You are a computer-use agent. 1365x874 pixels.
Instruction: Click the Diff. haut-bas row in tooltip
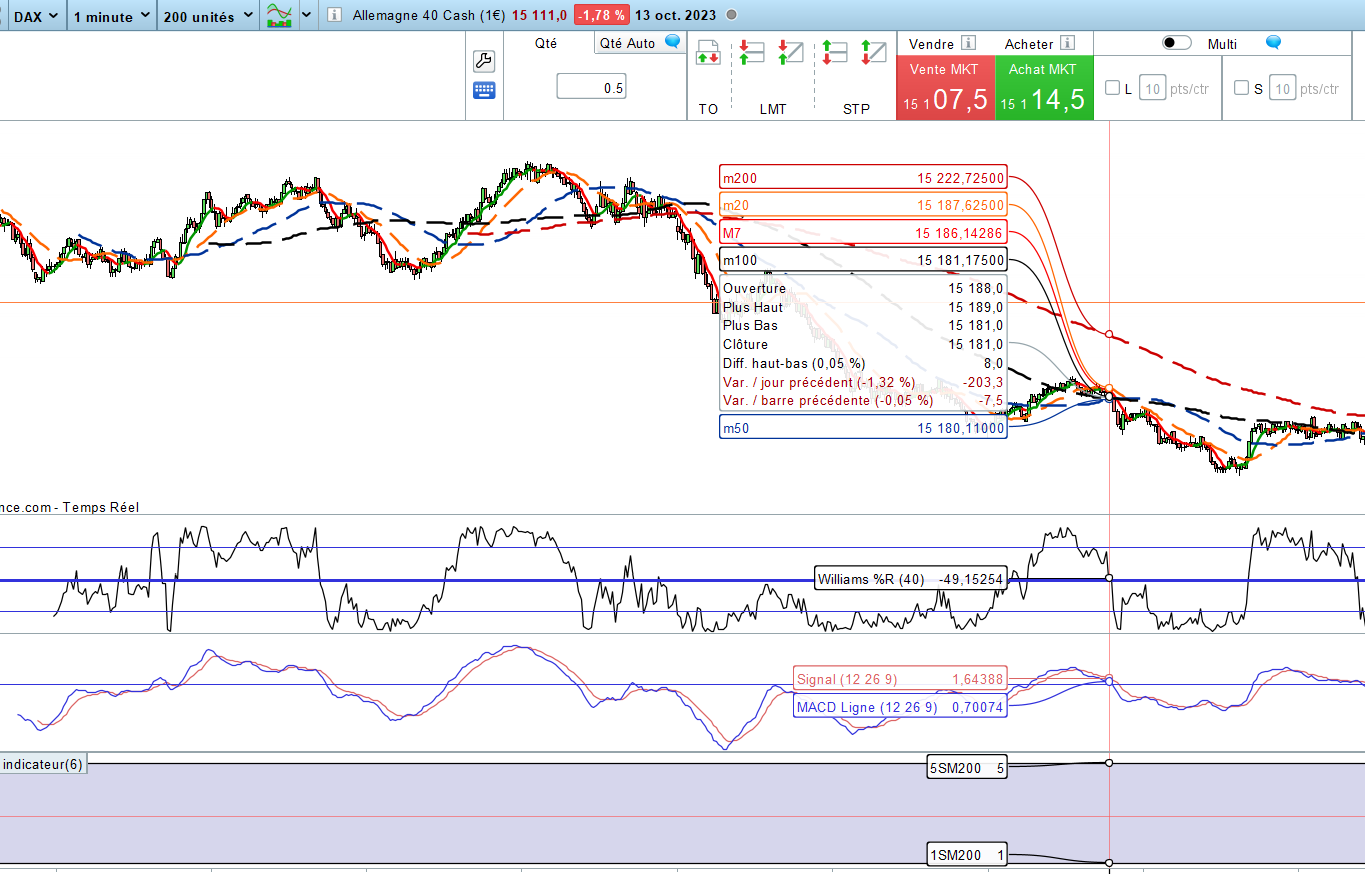pyautogui.click(x=864, y=363)
